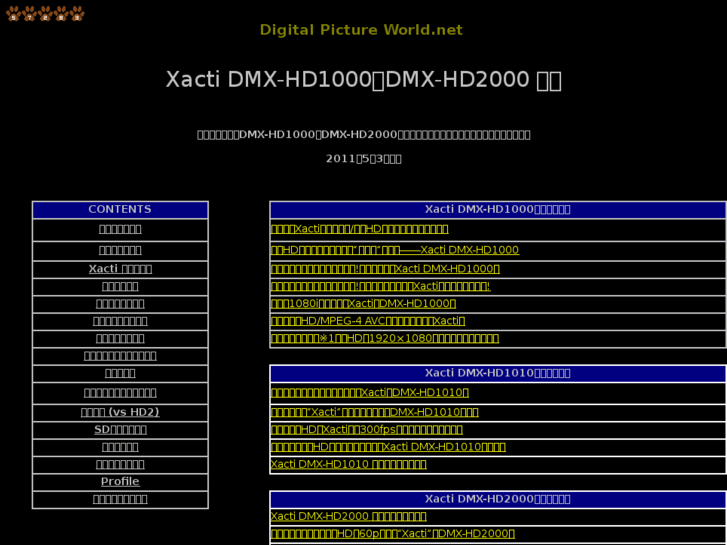Image resolution: width=727 pixels, height=545 pixels.
Task: Open the CONTENTS link starting with Xacti
Action: (x=121, y=269)
